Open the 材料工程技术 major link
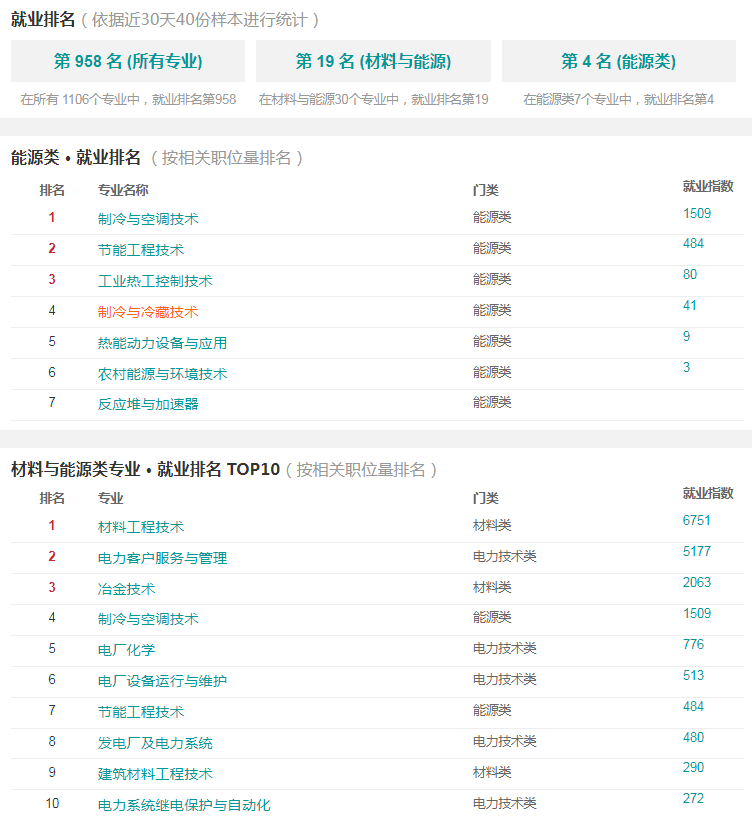The image size is (752, 819). 141,527
